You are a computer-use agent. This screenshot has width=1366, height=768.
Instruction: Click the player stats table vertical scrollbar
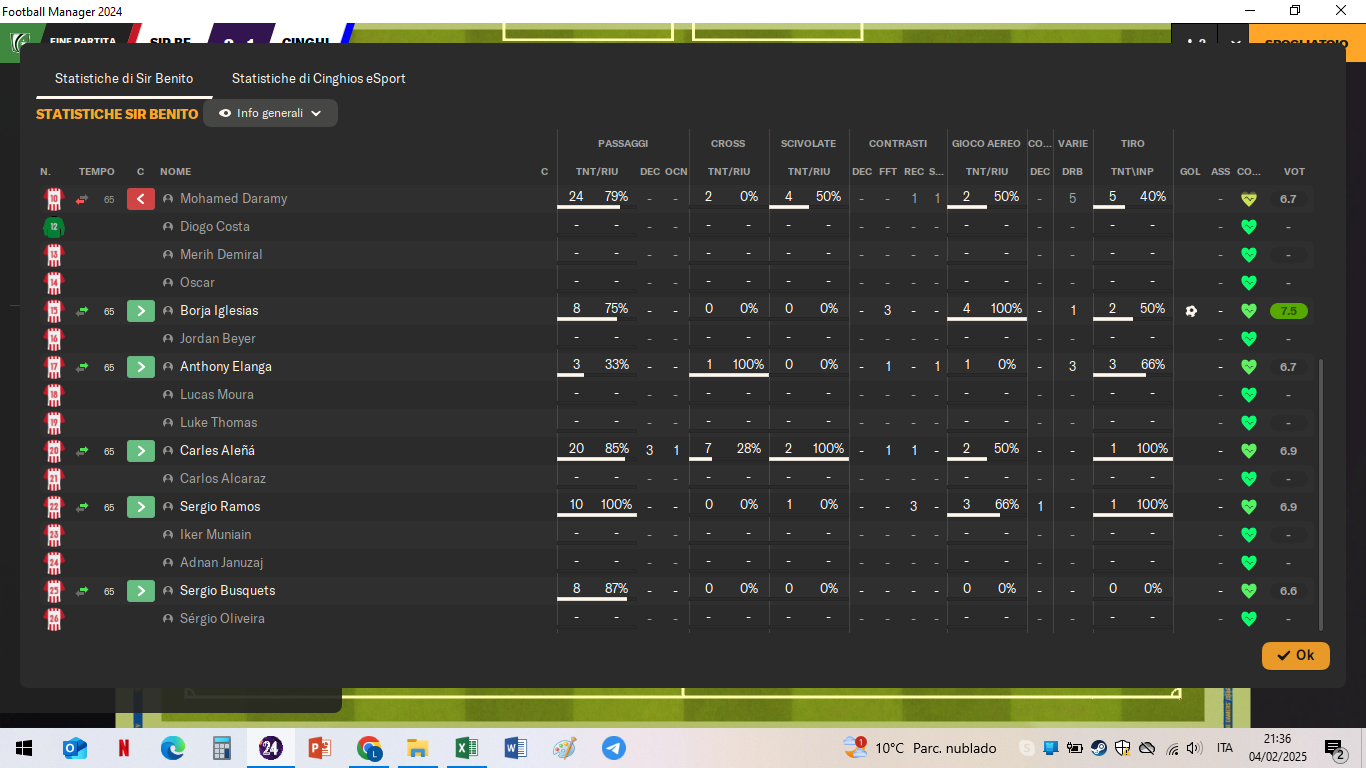1322,494
